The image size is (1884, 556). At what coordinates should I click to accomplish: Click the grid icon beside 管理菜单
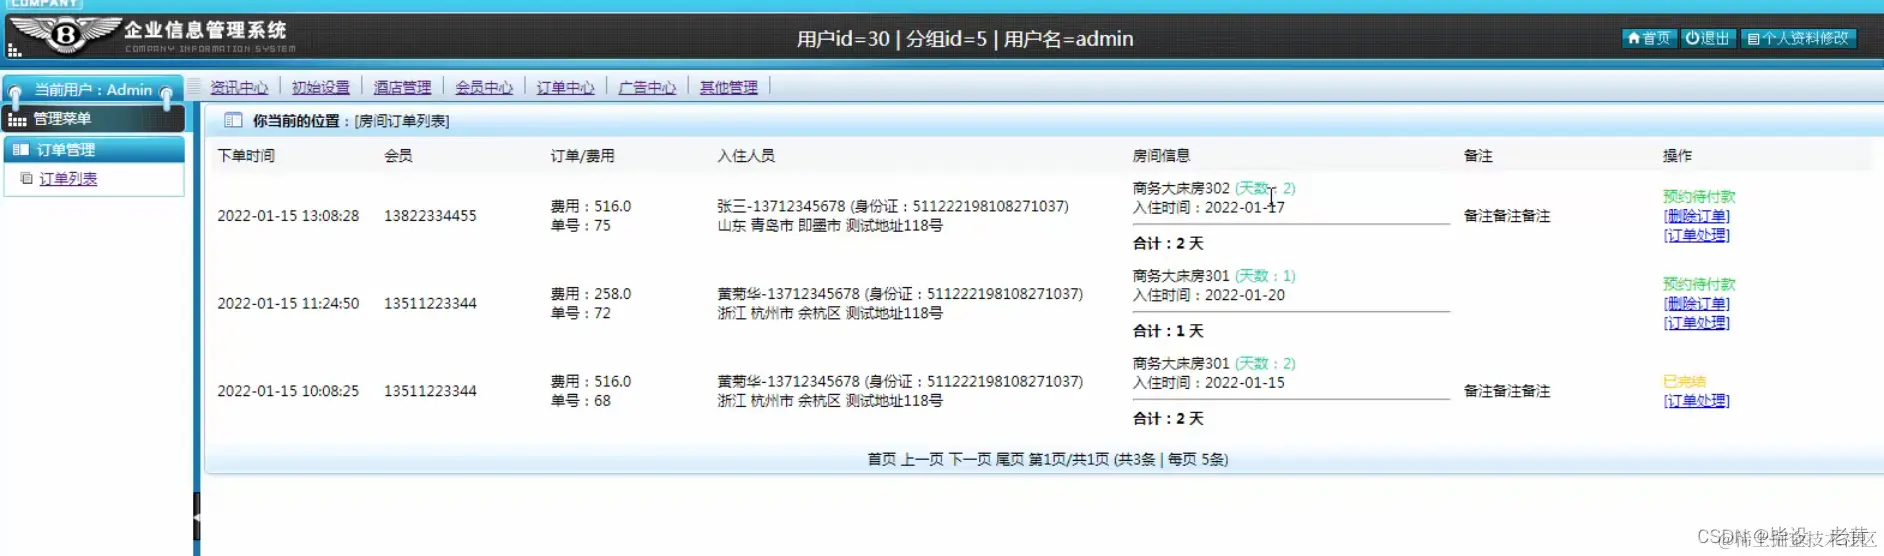[x=17, y=120]
